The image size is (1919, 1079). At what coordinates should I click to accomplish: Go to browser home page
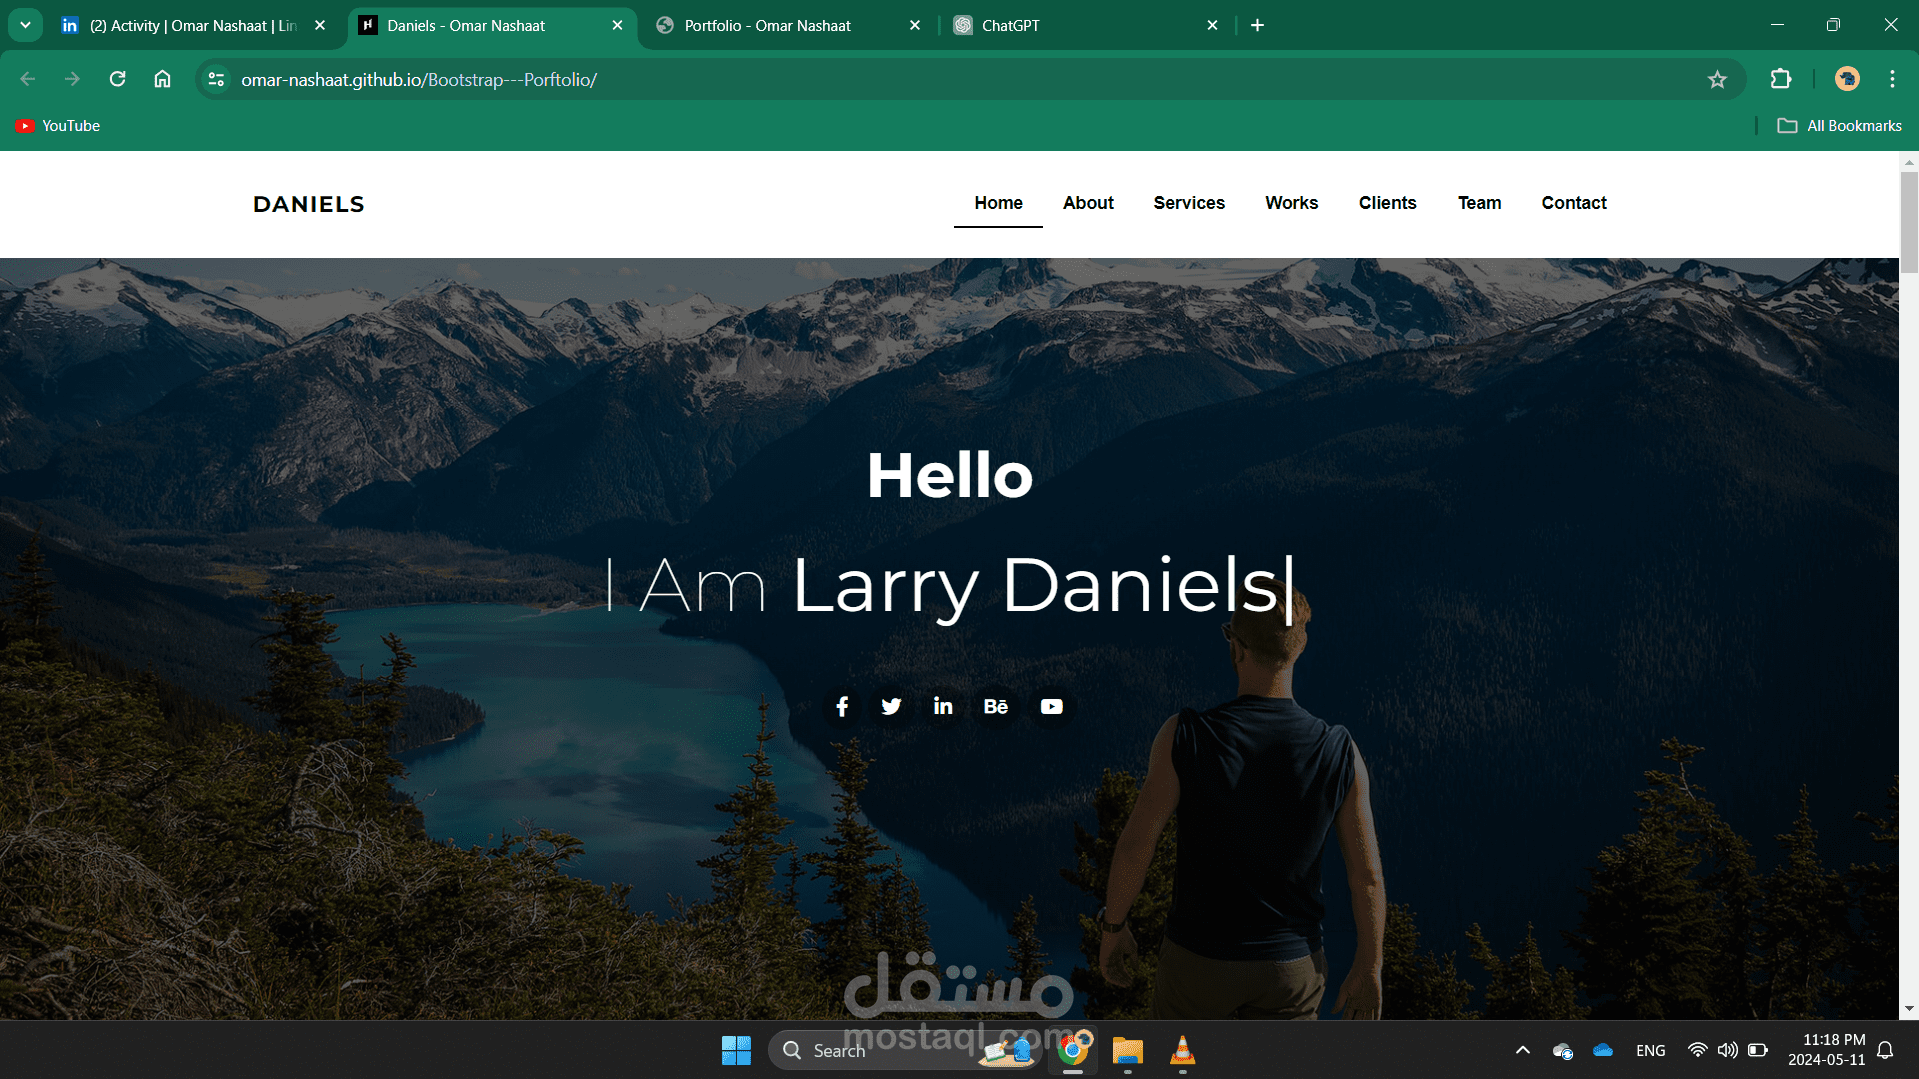click(x=162, y=79)
